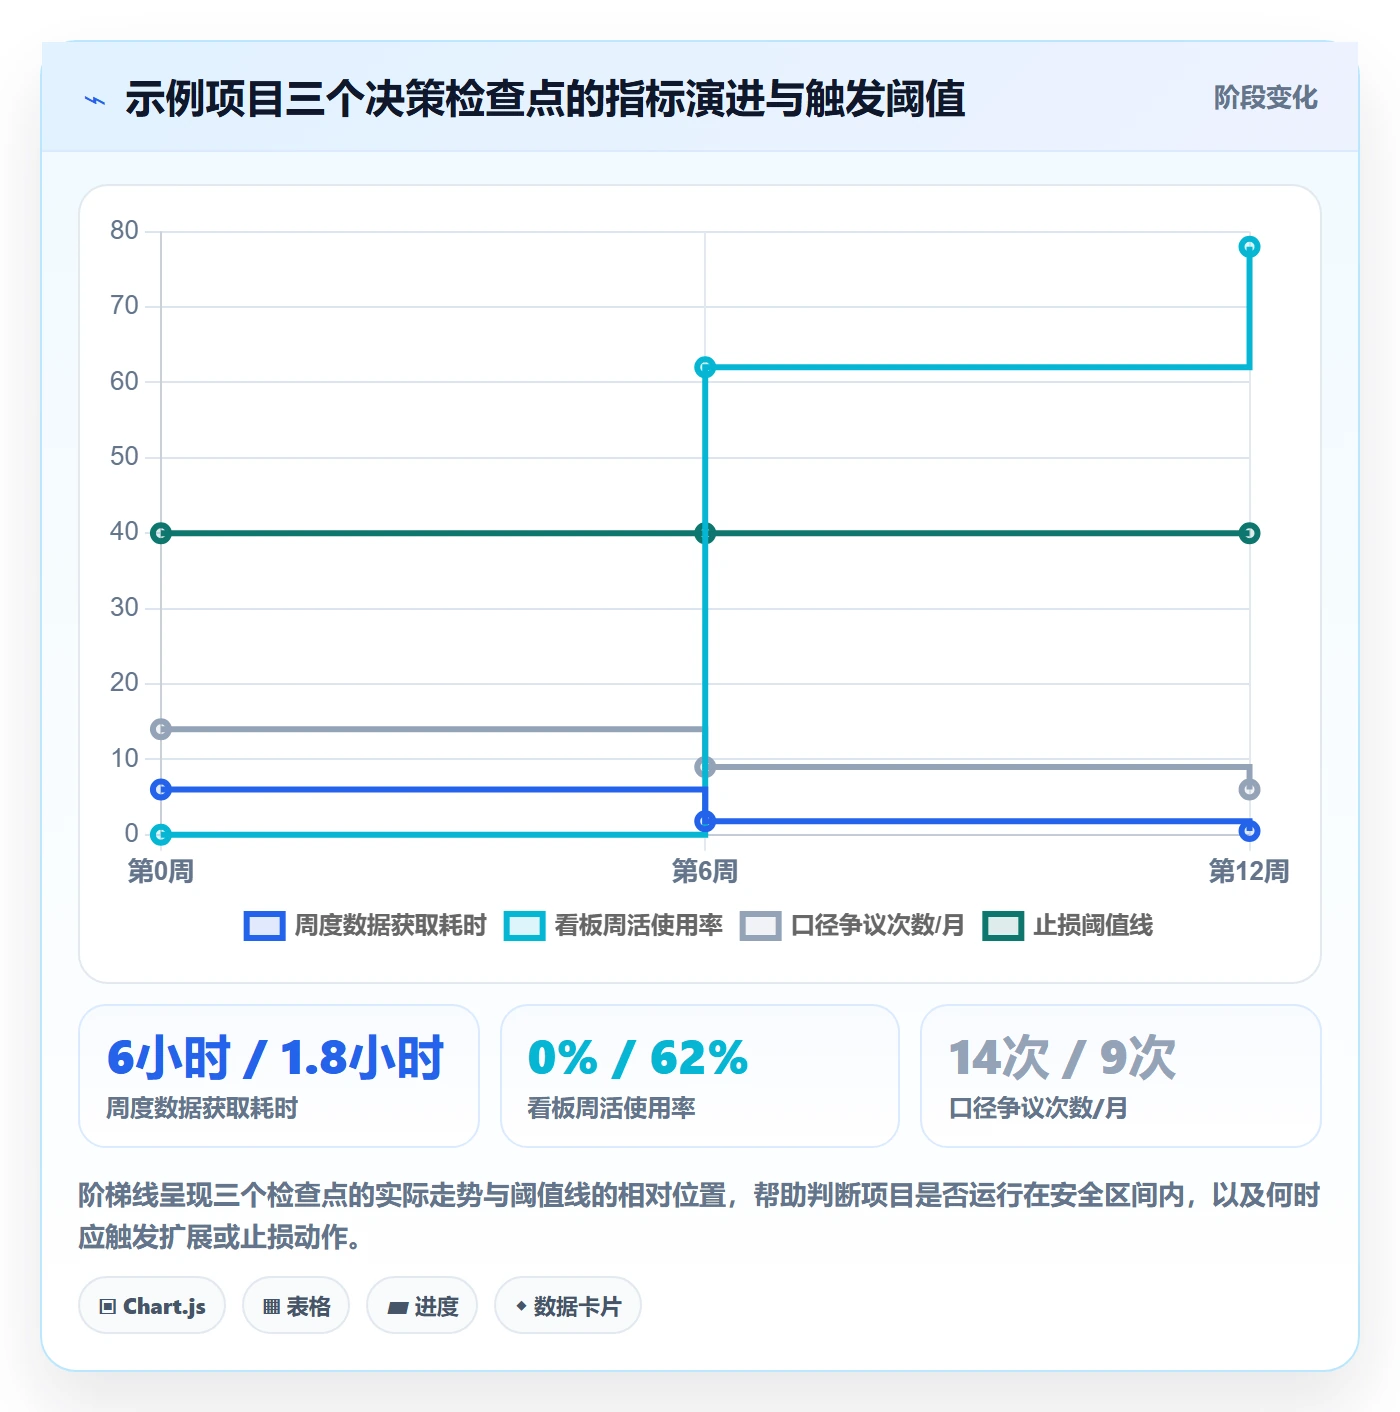Viewport: 1400px width, 1412px height.
Task: Select the 表格 tag
Action: click(296, 1306)
